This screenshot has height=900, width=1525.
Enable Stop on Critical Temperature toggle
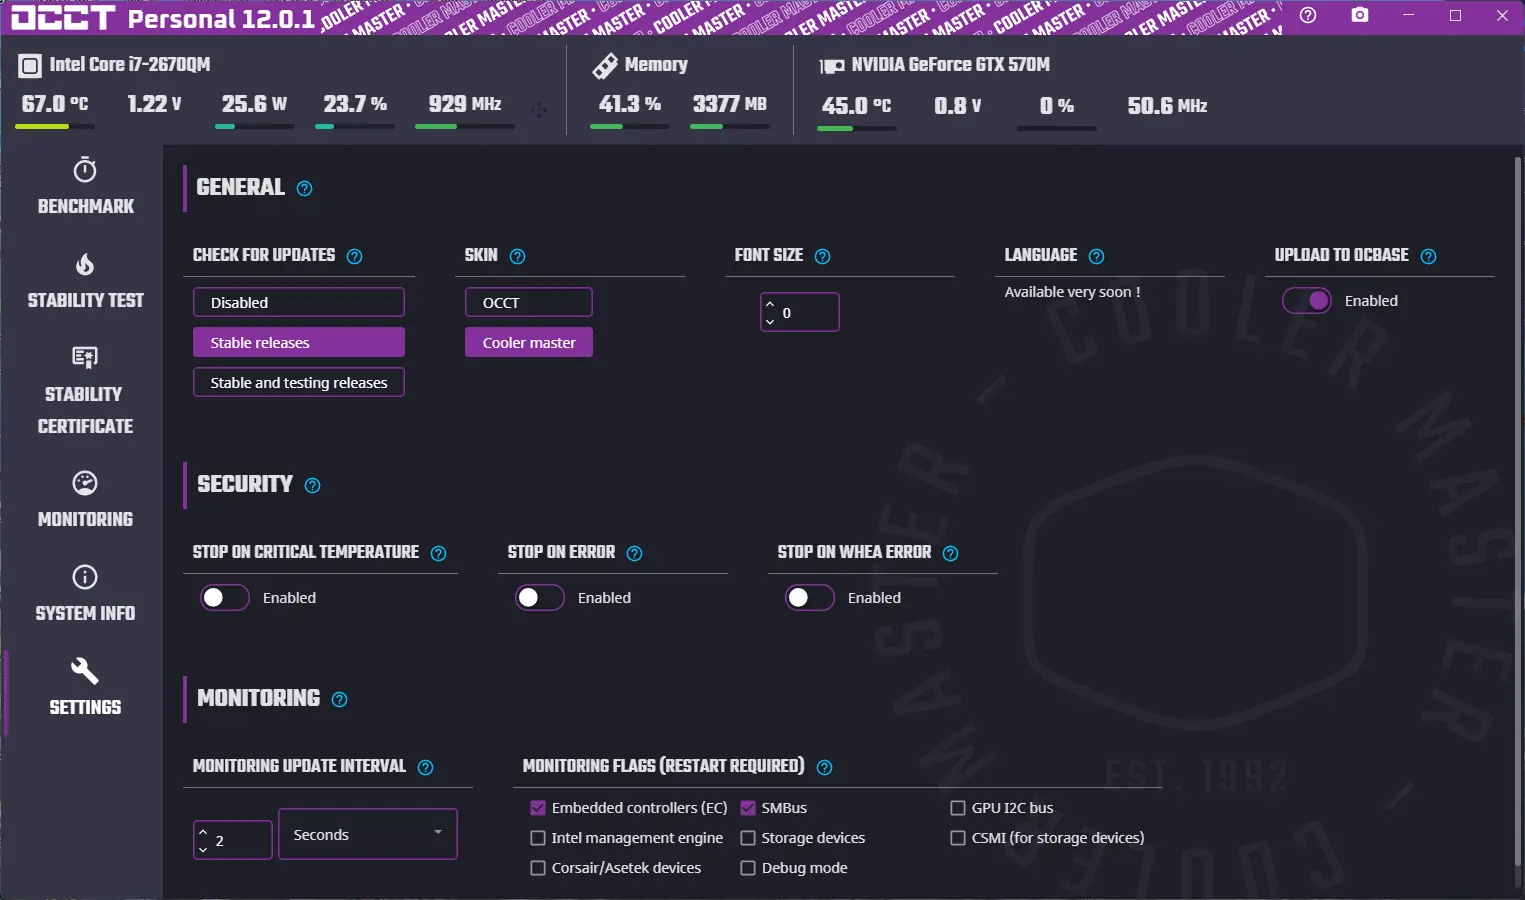[225, 598]
